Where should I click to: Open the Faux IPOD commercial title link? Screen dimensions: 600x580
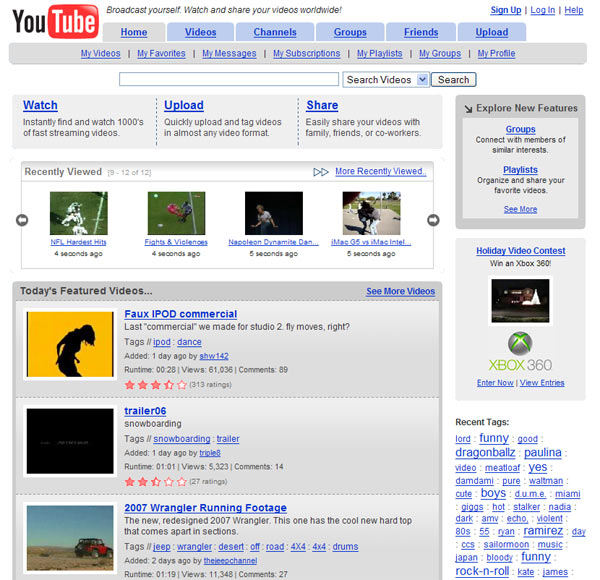181,314
